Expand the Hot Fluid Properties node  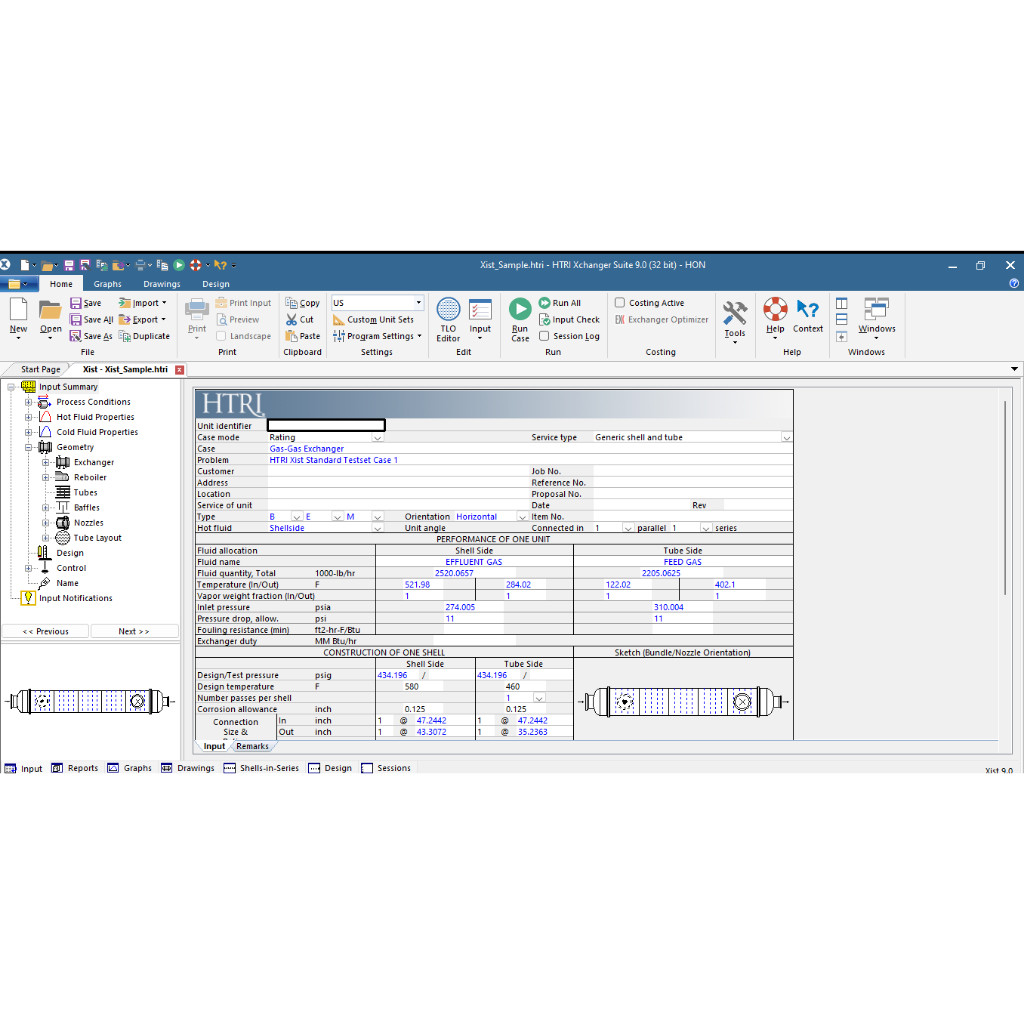pyautogui.click(x=28, y=417)
